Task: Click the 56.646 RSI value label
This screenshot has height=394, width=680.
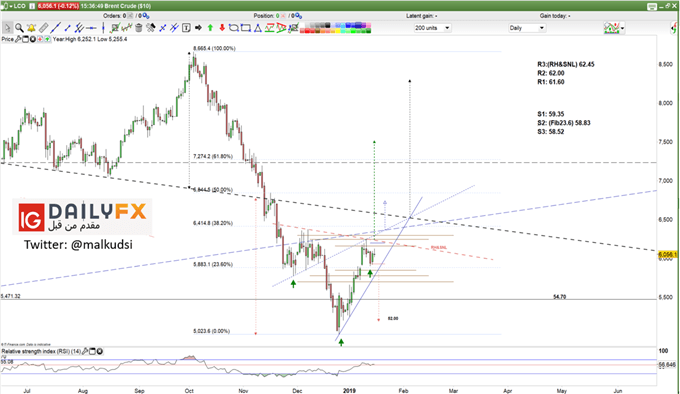Action: [x=667, y=365]
